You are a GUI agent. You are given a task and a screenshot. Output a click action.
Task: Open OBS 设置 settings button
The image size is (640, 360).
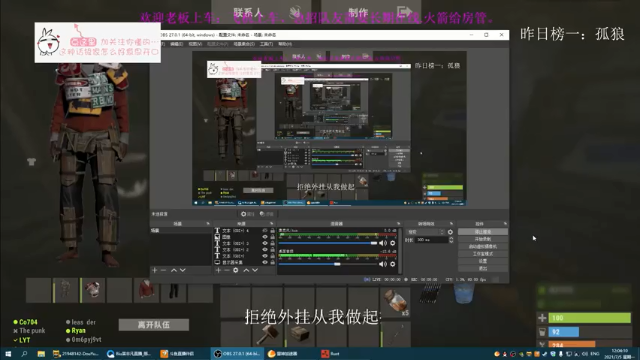483,261
